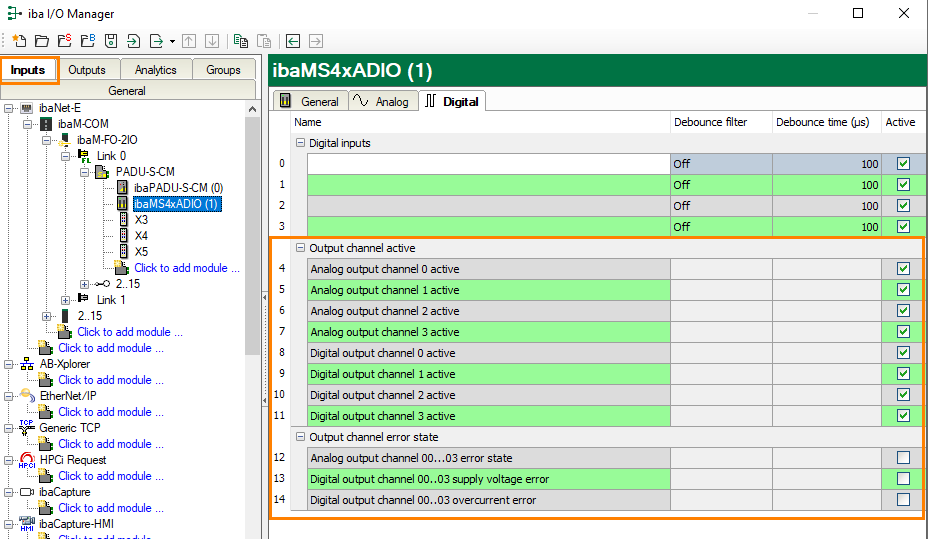Collapse the Output channel active group
This screenshot has height=539, width=928.
(x=300, y=248)
